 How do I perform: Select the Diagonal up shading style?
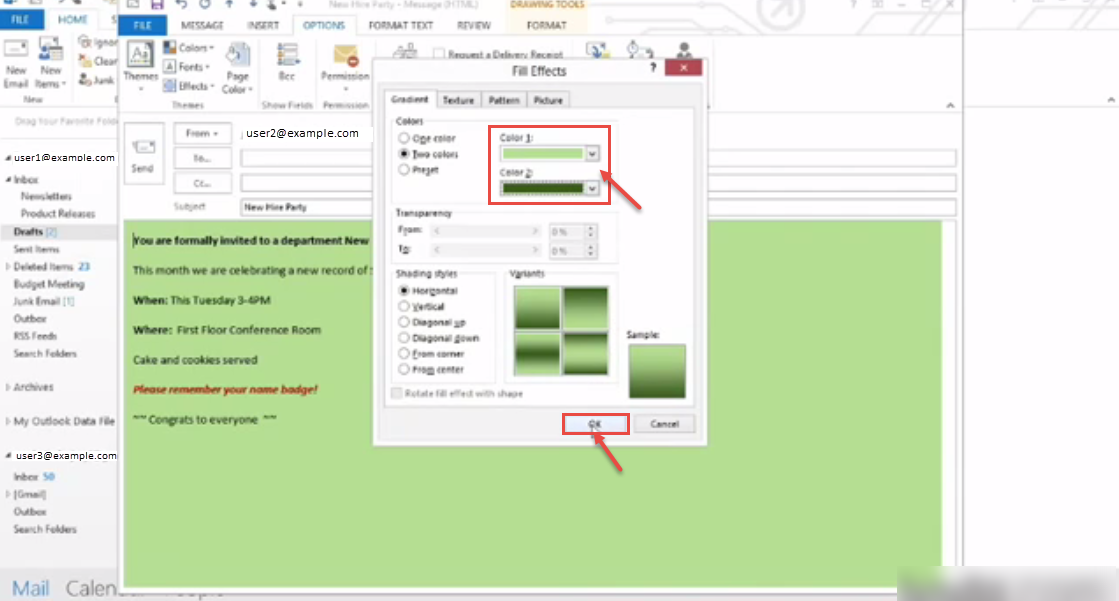click(404, 322)
